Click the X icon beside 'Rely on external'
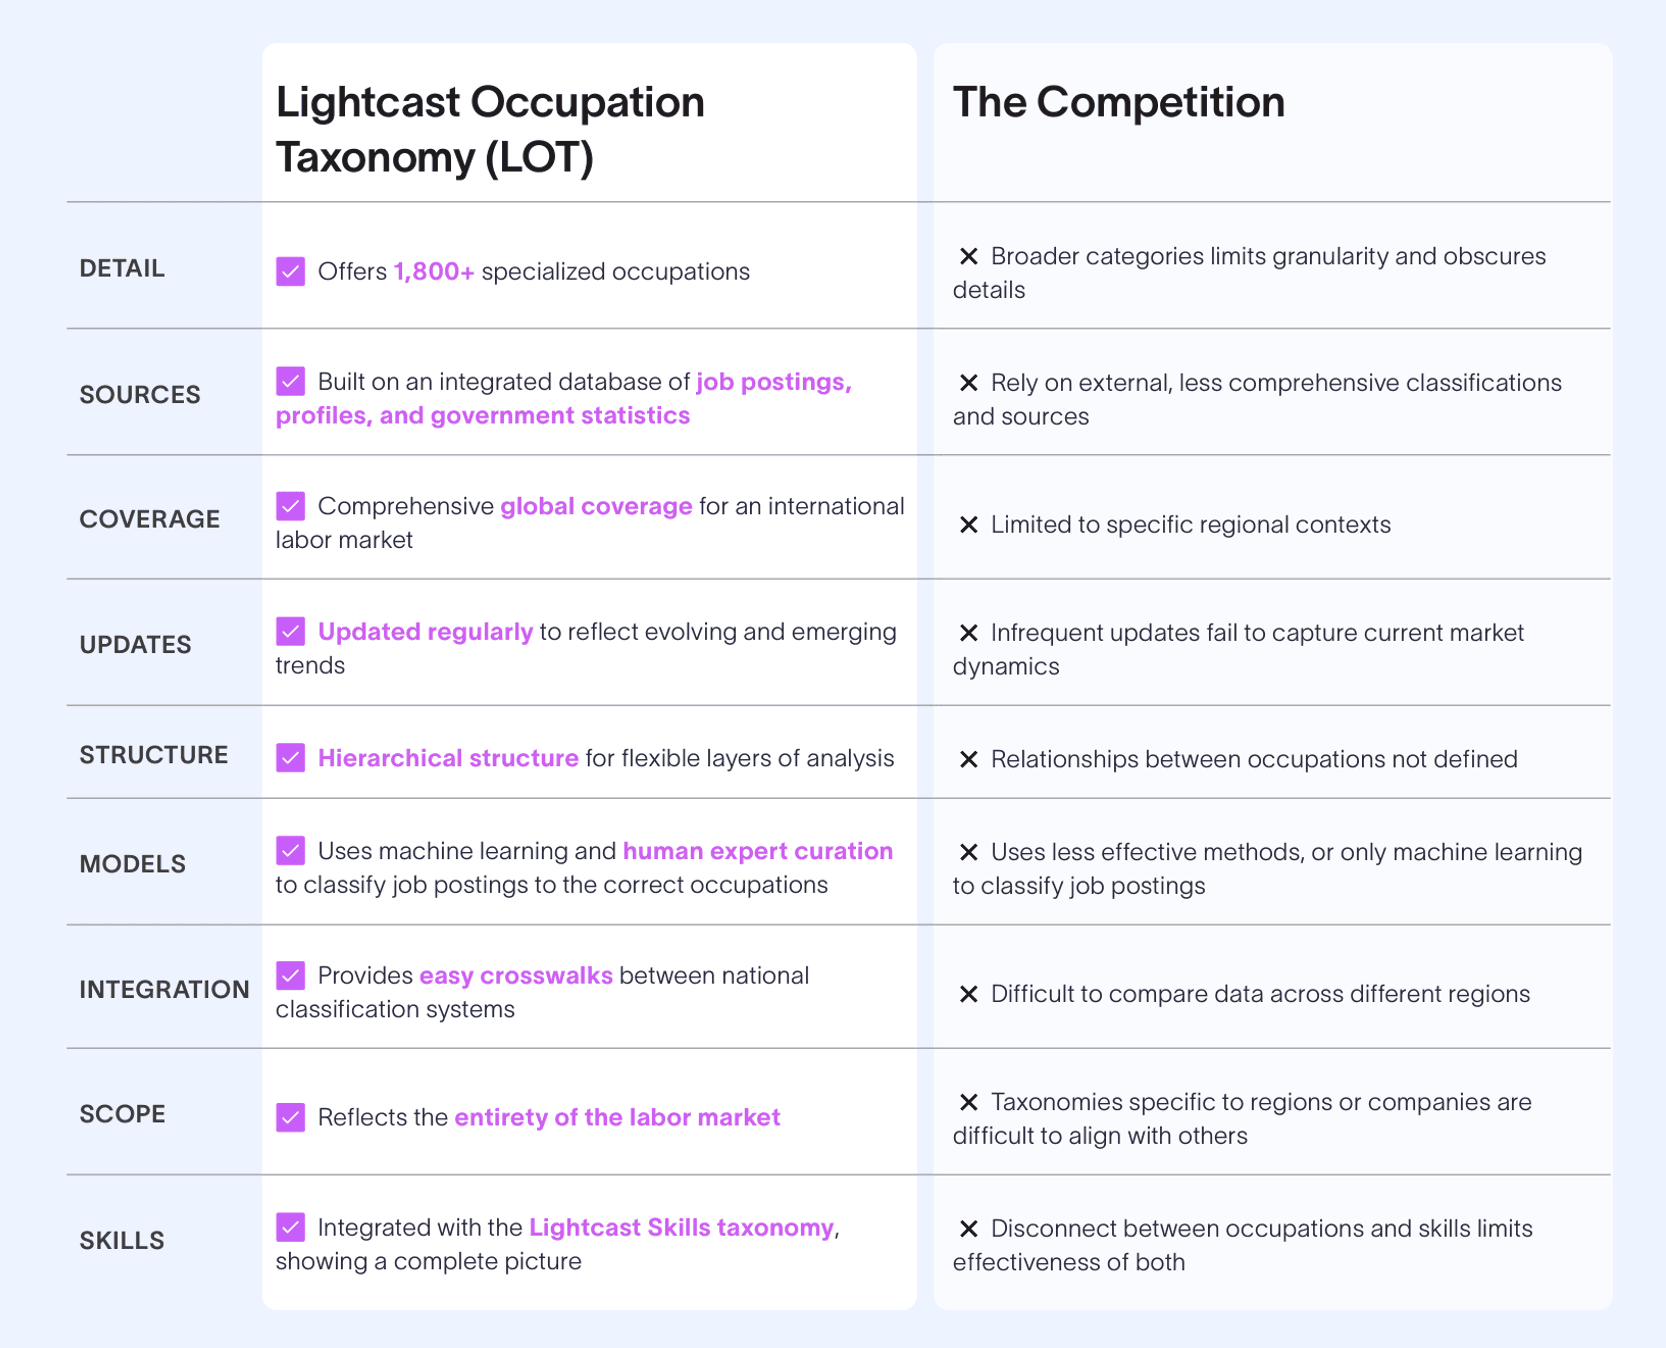This screenshot has width=1666, height=1348. point(968,383)
